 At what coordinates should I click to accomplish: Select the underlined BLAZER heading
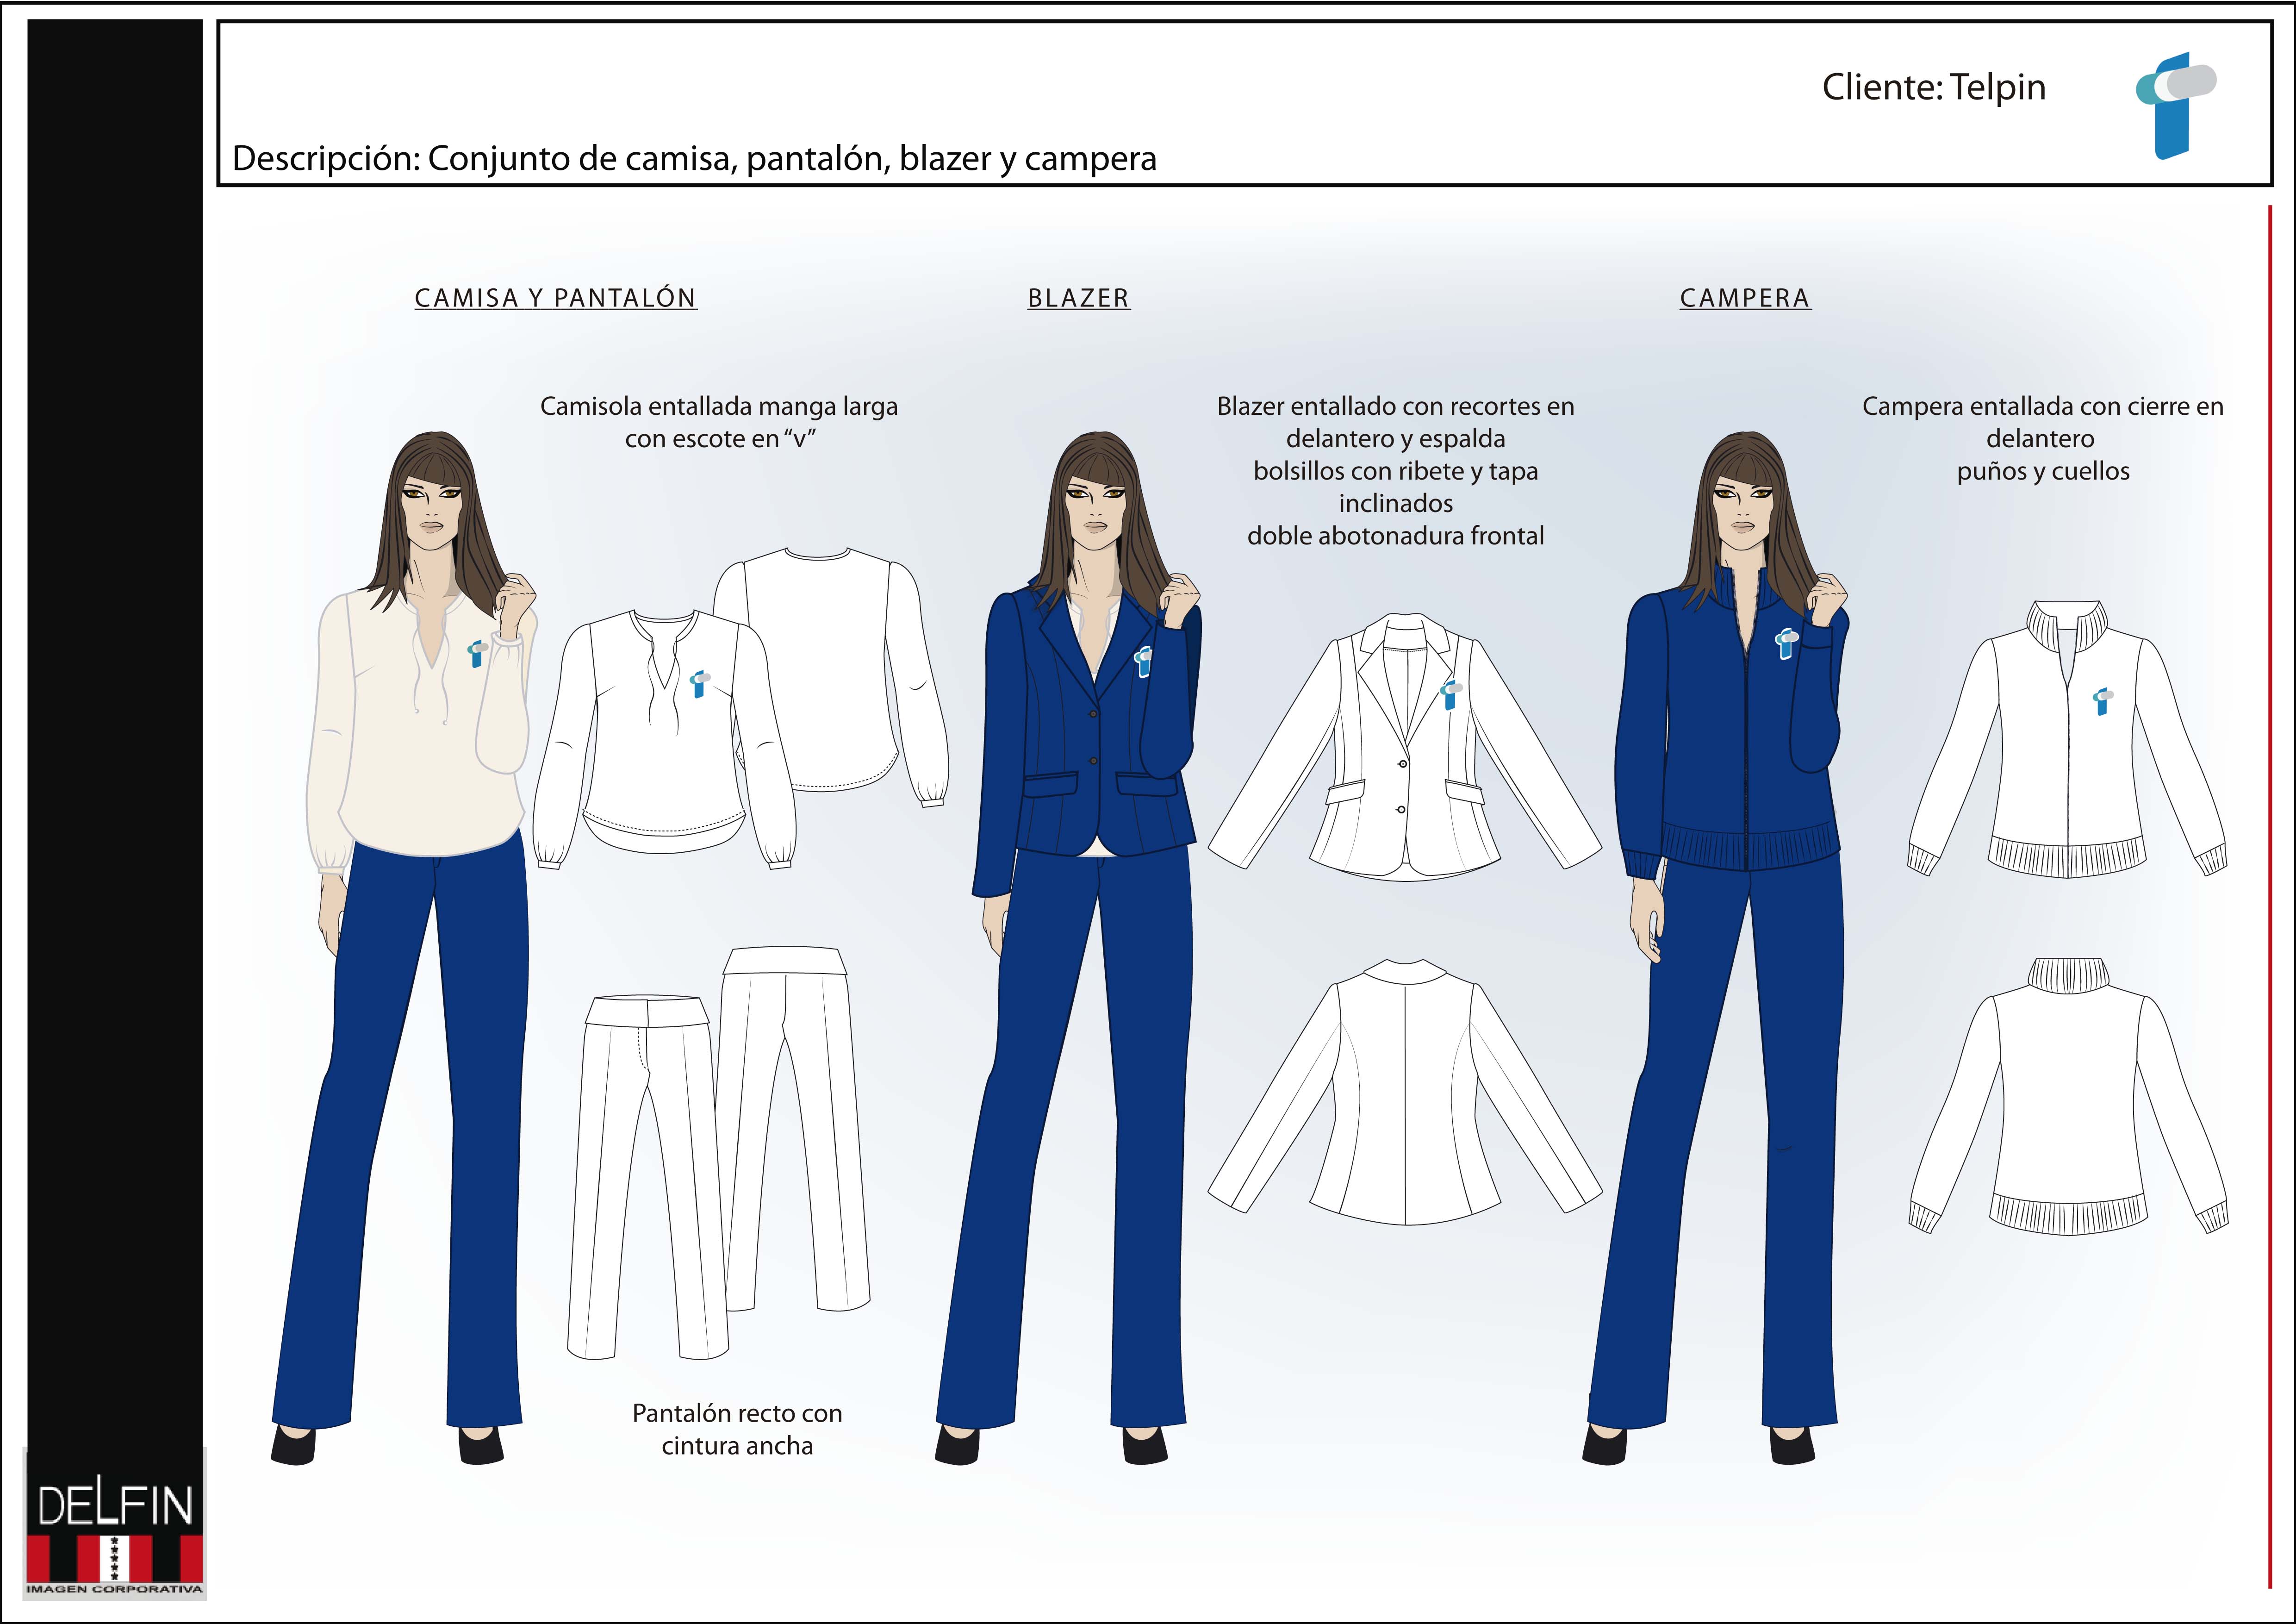[1078, 298]
